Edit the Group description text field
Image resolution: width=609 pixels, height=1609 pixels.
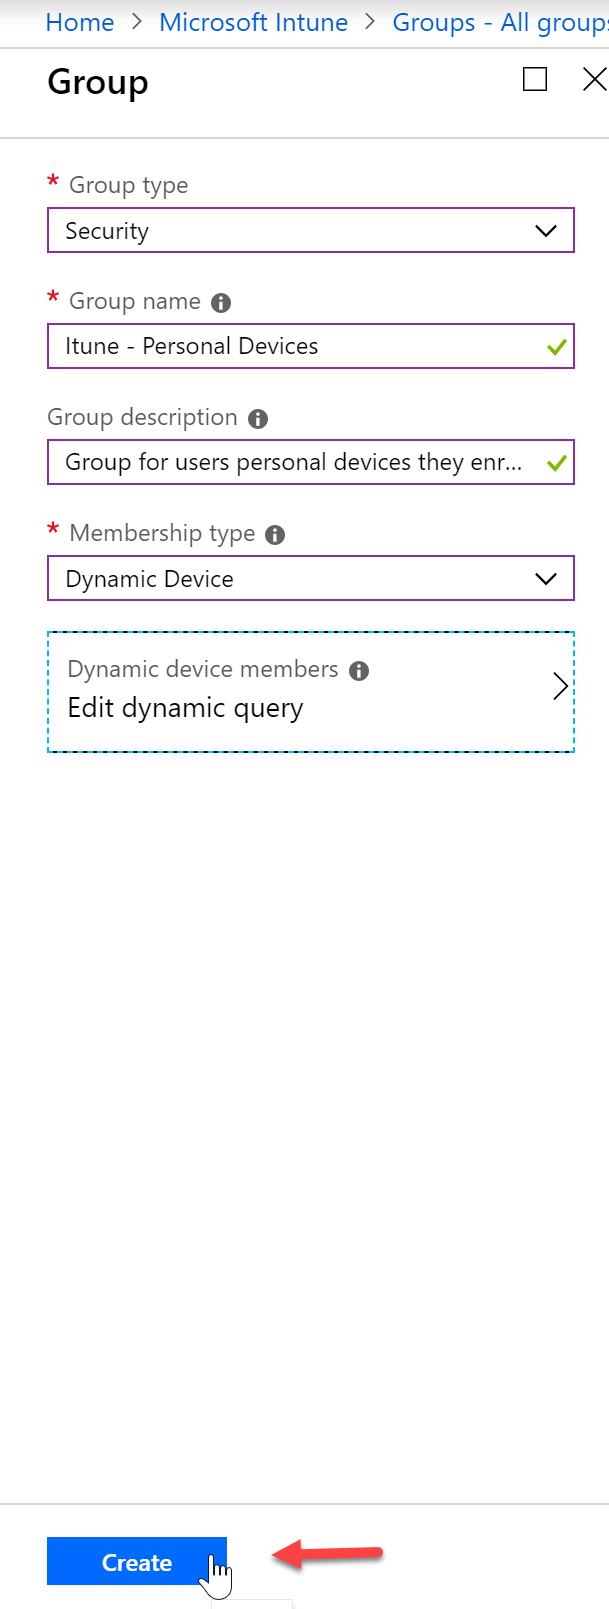pyautogui.click(x=311, y=462)
